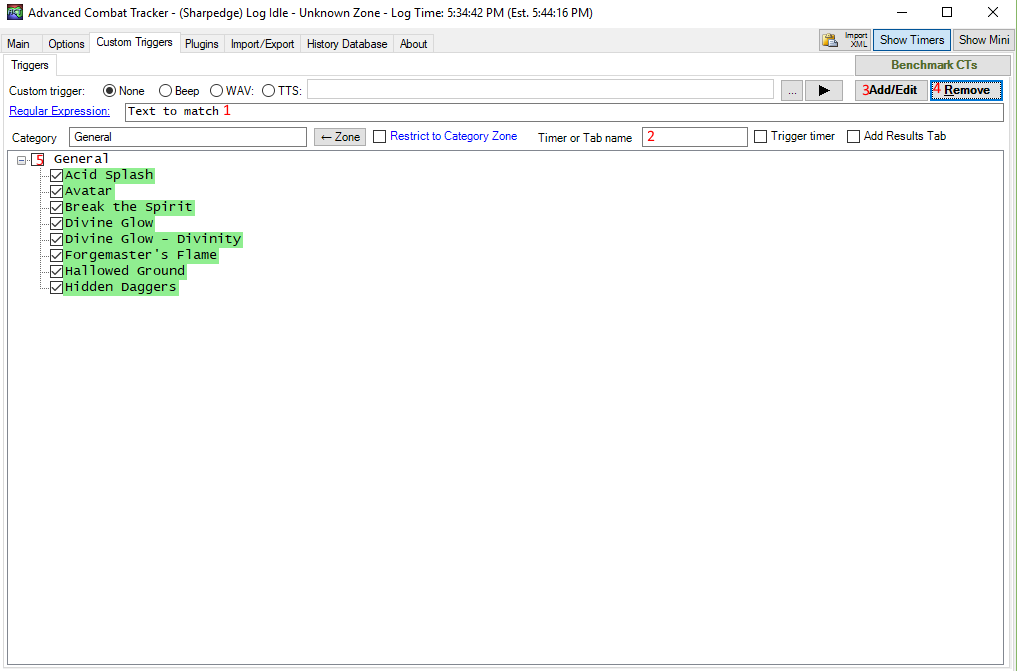Open the History Database tab
The image size is (1017, 671).
(347, 44)
